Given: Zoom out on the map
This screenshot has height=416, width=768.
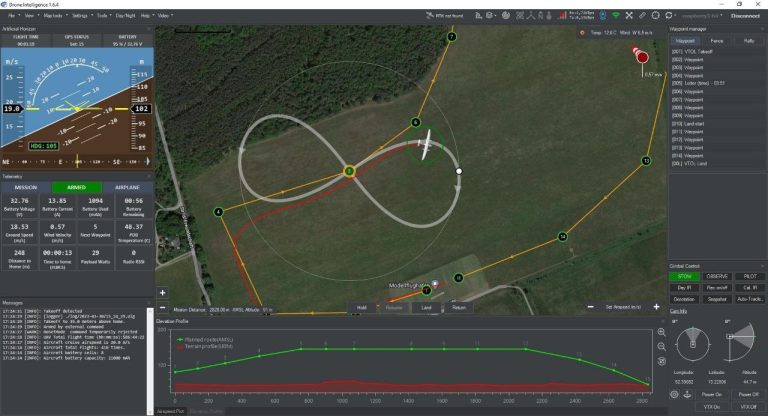Looking at the screenshot, I should 162,307.
